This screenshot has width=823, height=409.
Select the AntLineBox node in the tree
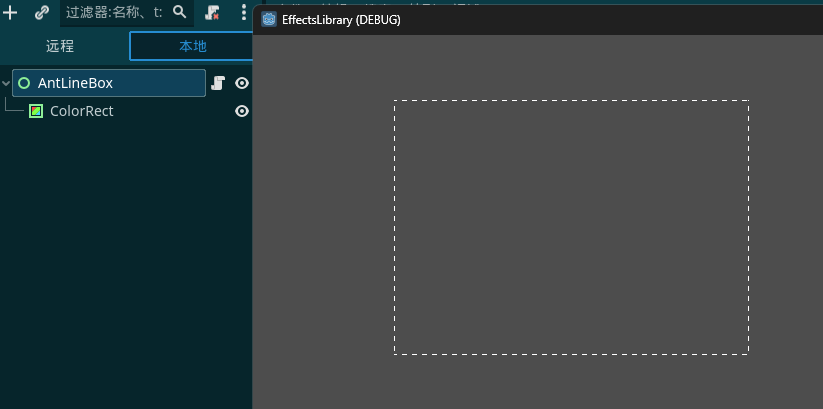click(x=75, y=83)
